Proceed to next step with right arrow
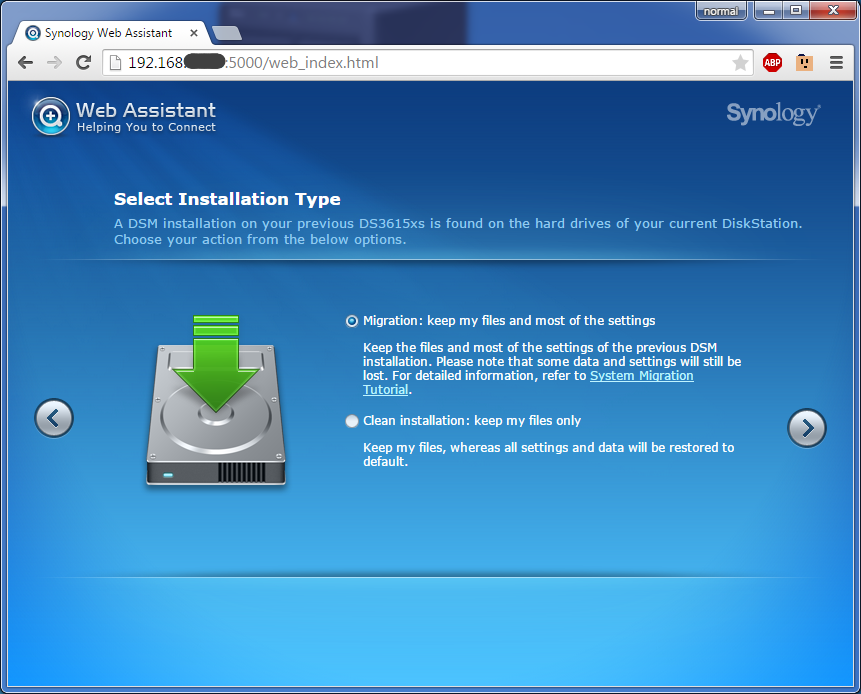 pos(806,427)
